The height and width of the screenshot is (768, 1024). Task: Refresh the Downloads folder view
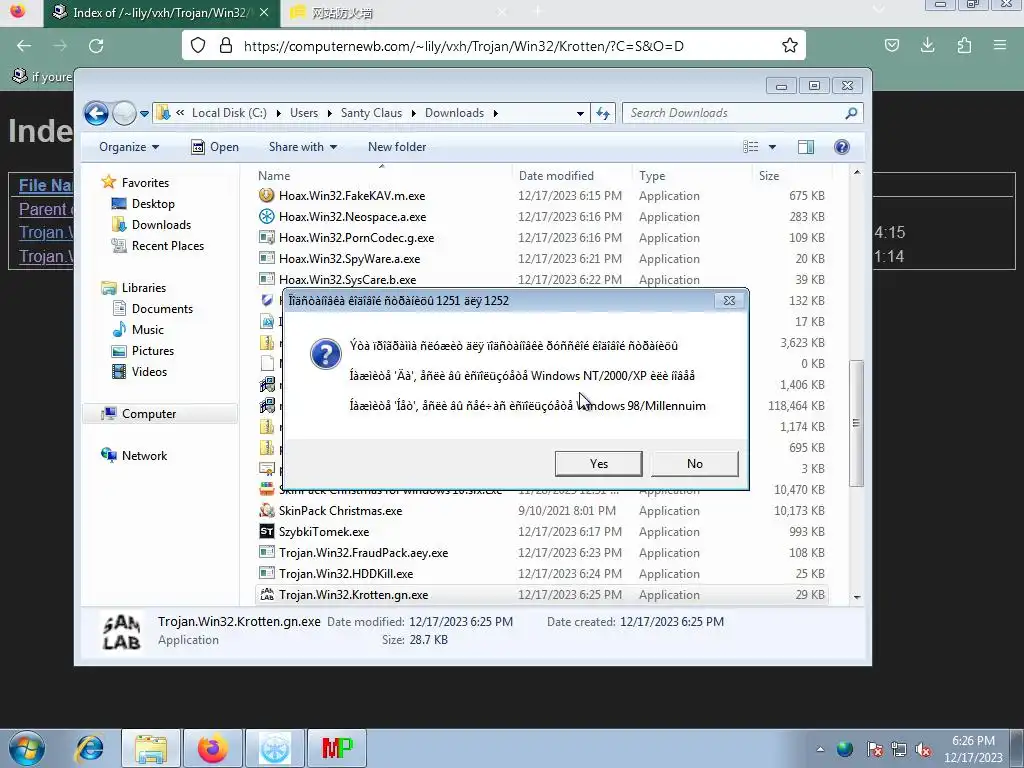click(x=603, y=114)
